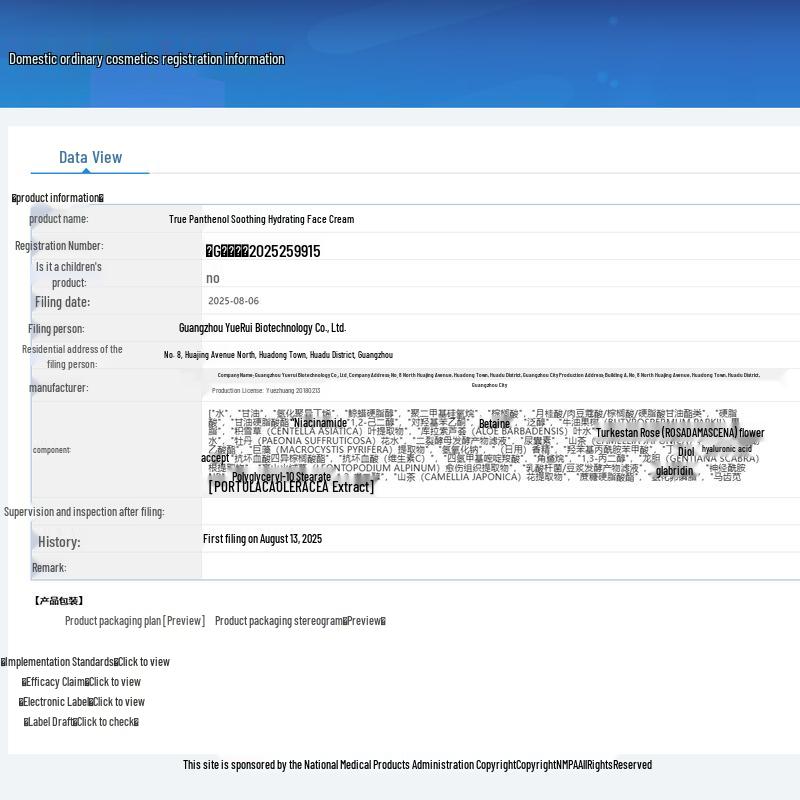Open the Data View tab

tap(90, 157)
